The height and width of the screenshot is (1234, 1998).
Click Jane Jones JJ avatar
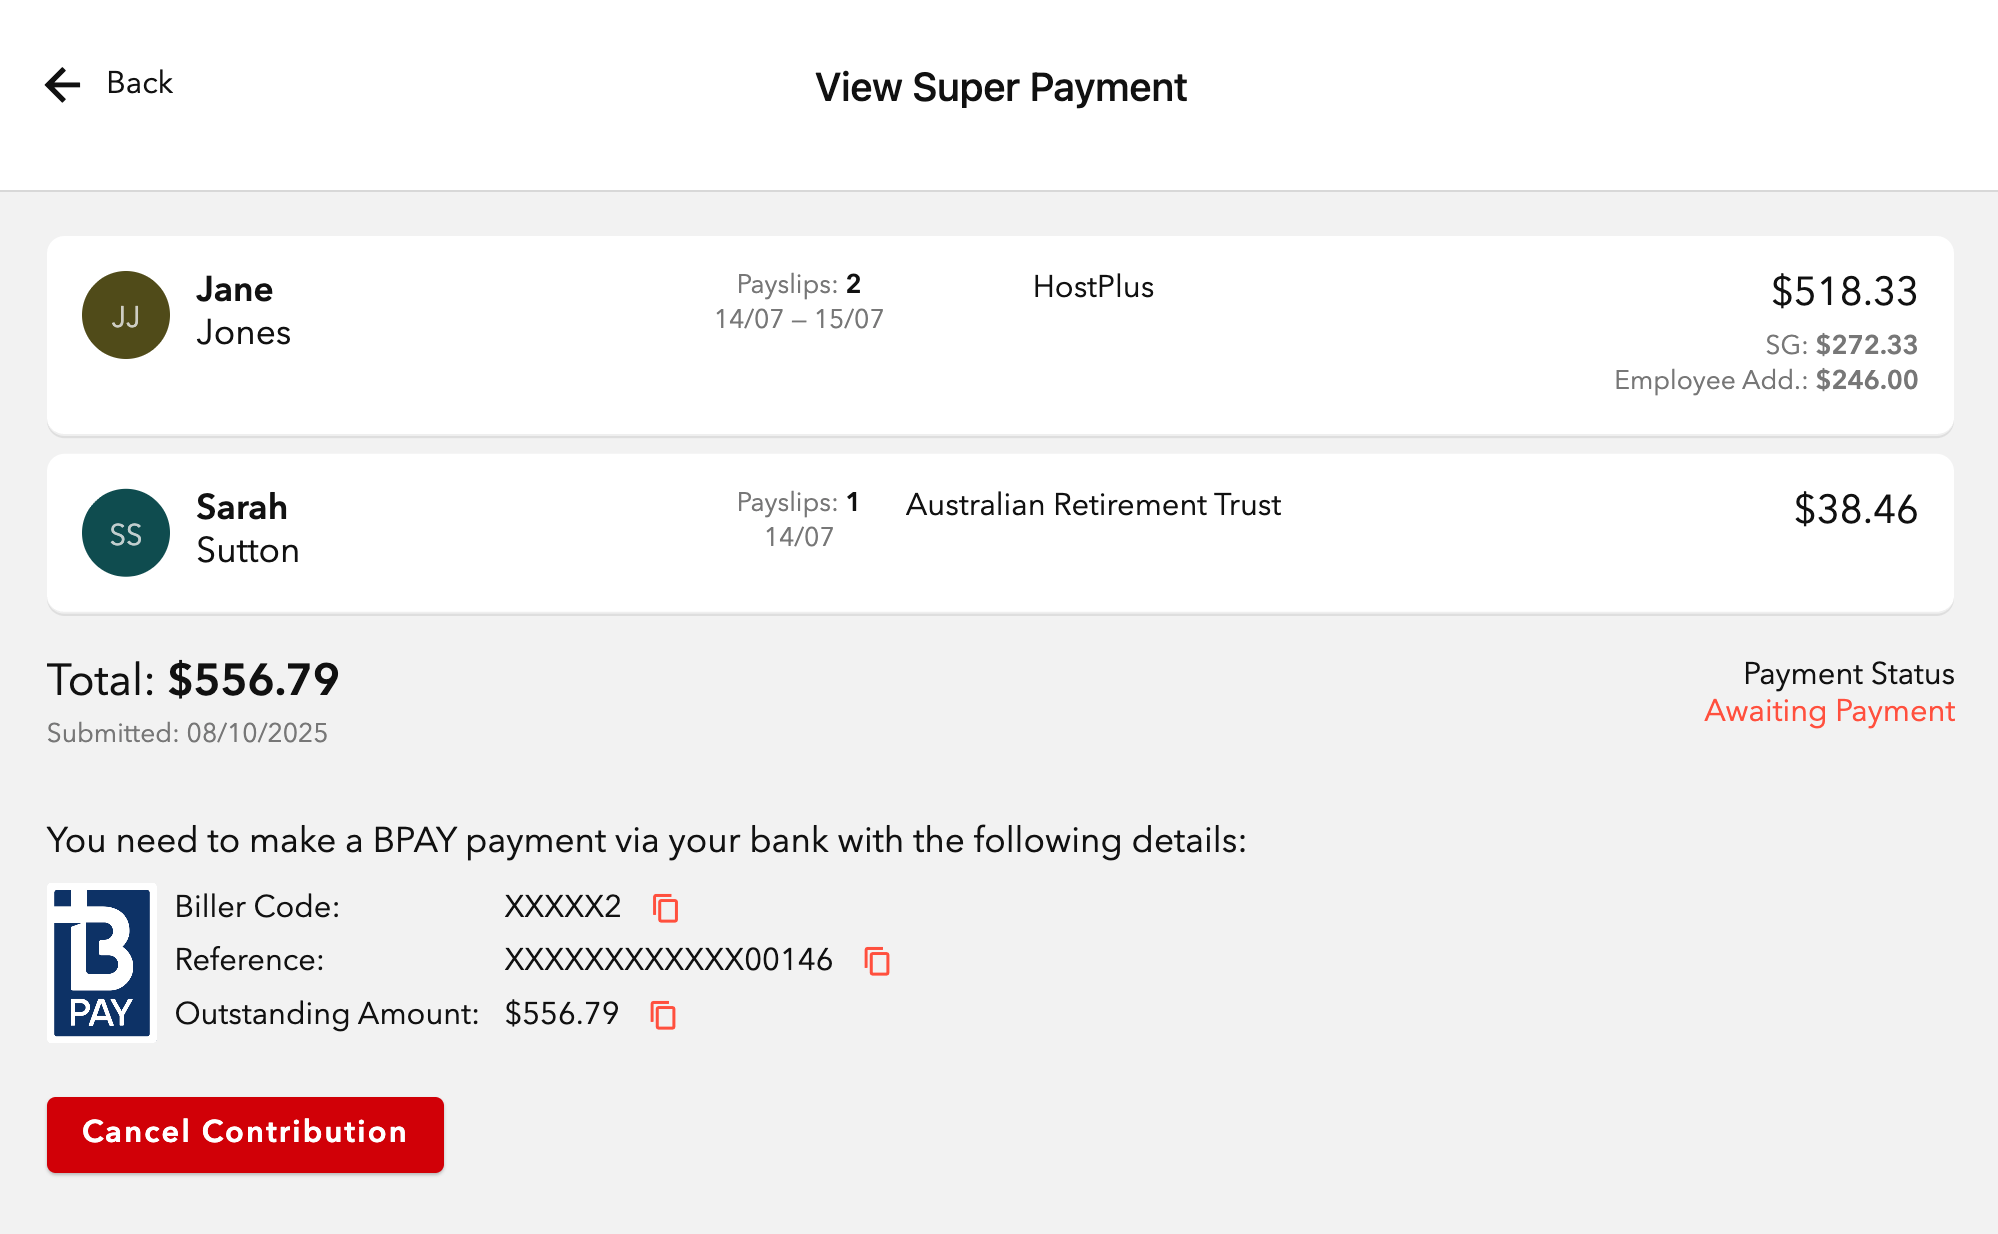point(126,315)
